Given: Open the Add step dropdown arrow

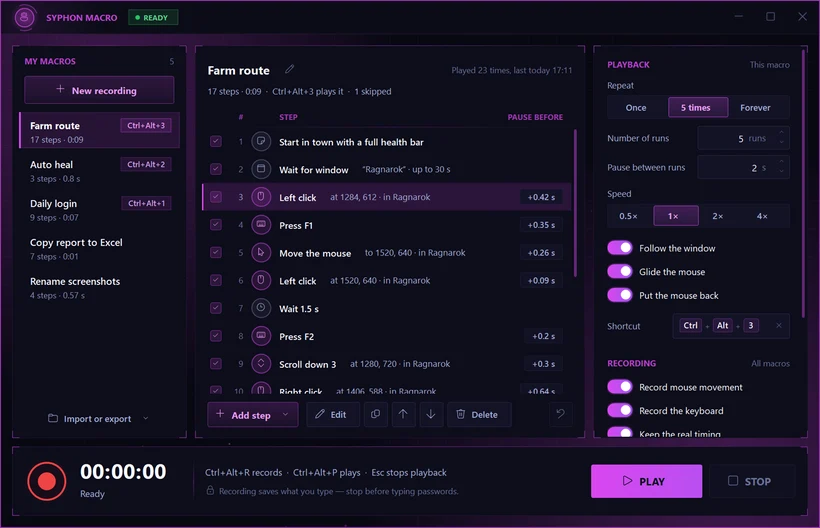Looking at the screenshot, I should 286,415.
